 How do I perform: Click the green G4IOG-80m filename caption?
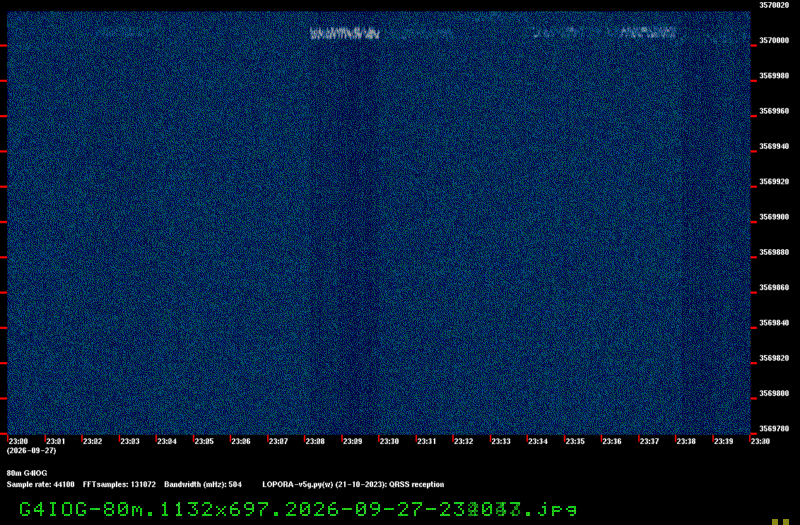pyautogui.click(x=298, y=509)
